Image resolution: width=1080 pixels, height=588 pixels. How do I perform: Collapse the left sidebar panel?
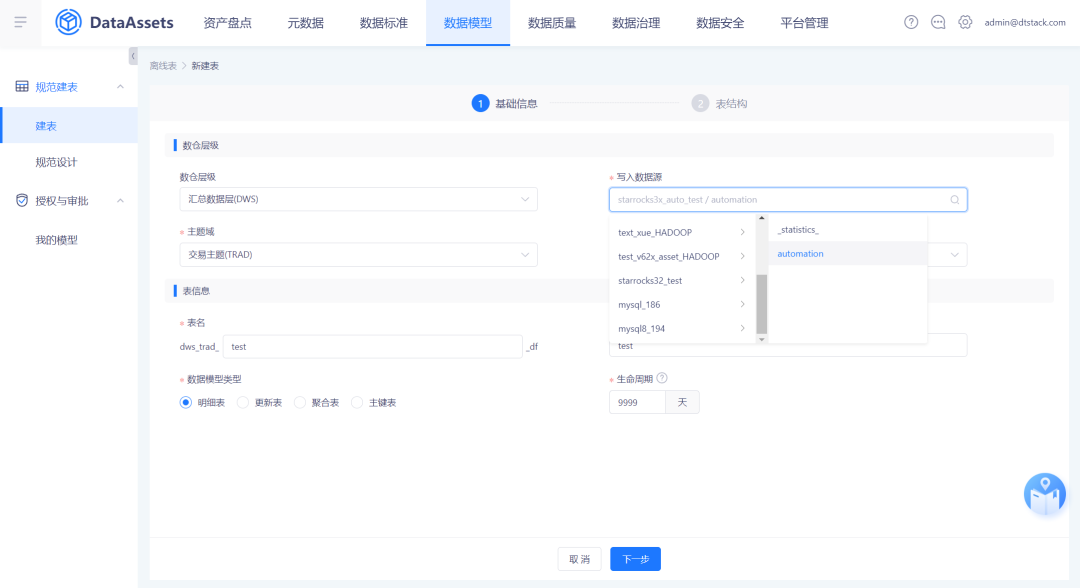[133, 57]
